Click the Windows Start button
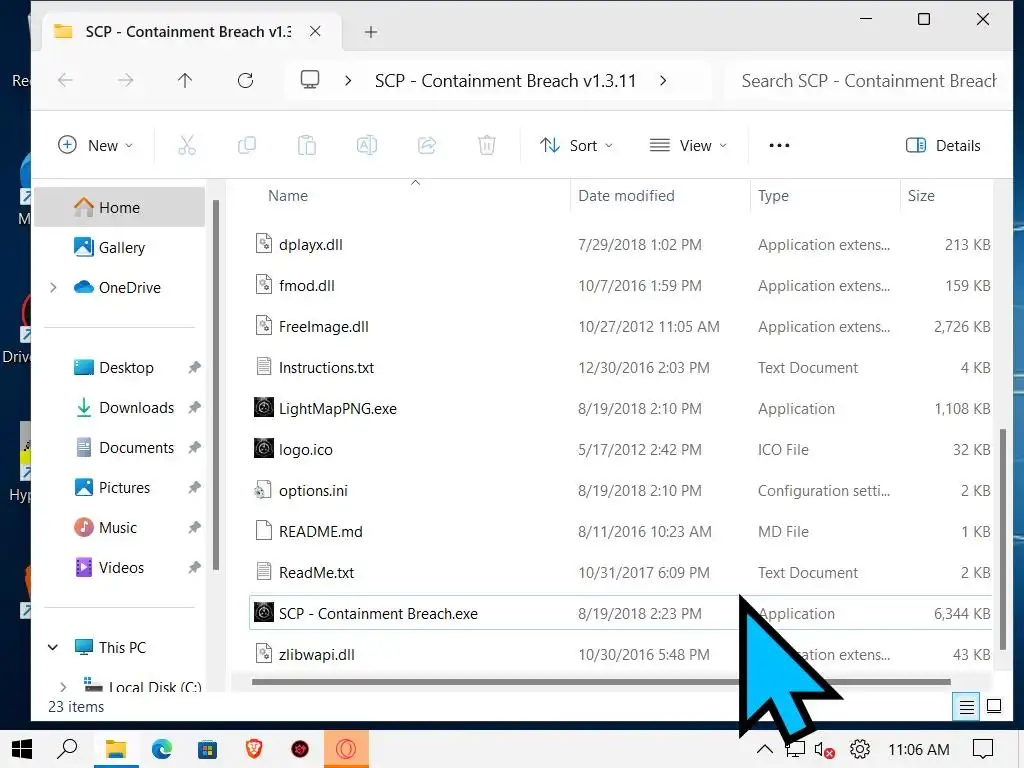The width and height of the screenshot is (1024, 768). [22, 749]
